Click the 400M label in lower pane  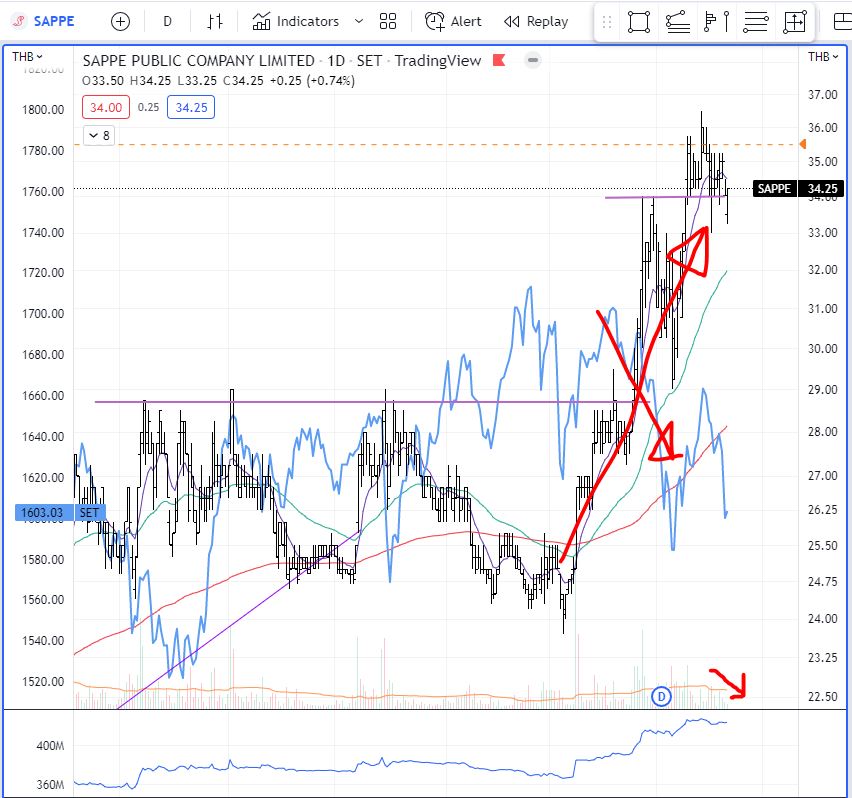(x=50, y=746)
